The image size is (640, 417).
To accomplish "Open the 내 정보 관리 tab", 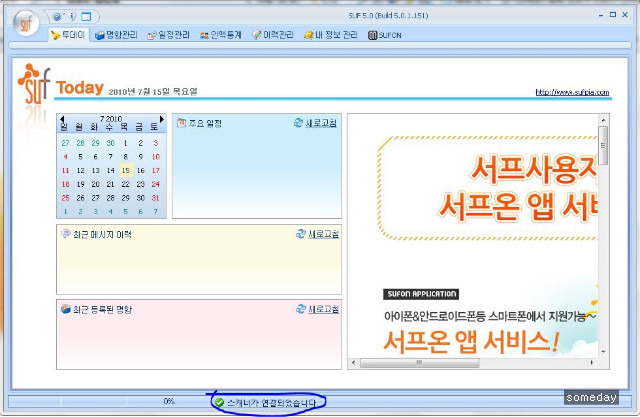I will pyautogui.click(x=330, y=35).
